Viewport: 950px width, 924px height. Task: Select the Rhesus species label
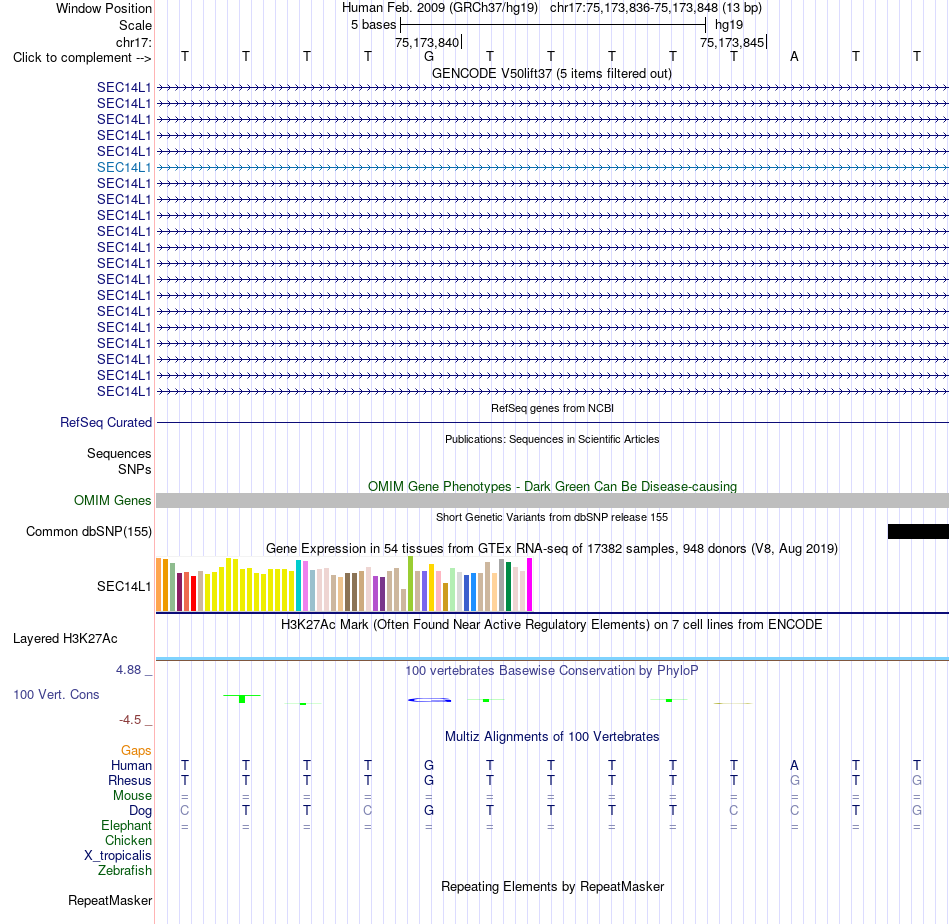point(130,780)
